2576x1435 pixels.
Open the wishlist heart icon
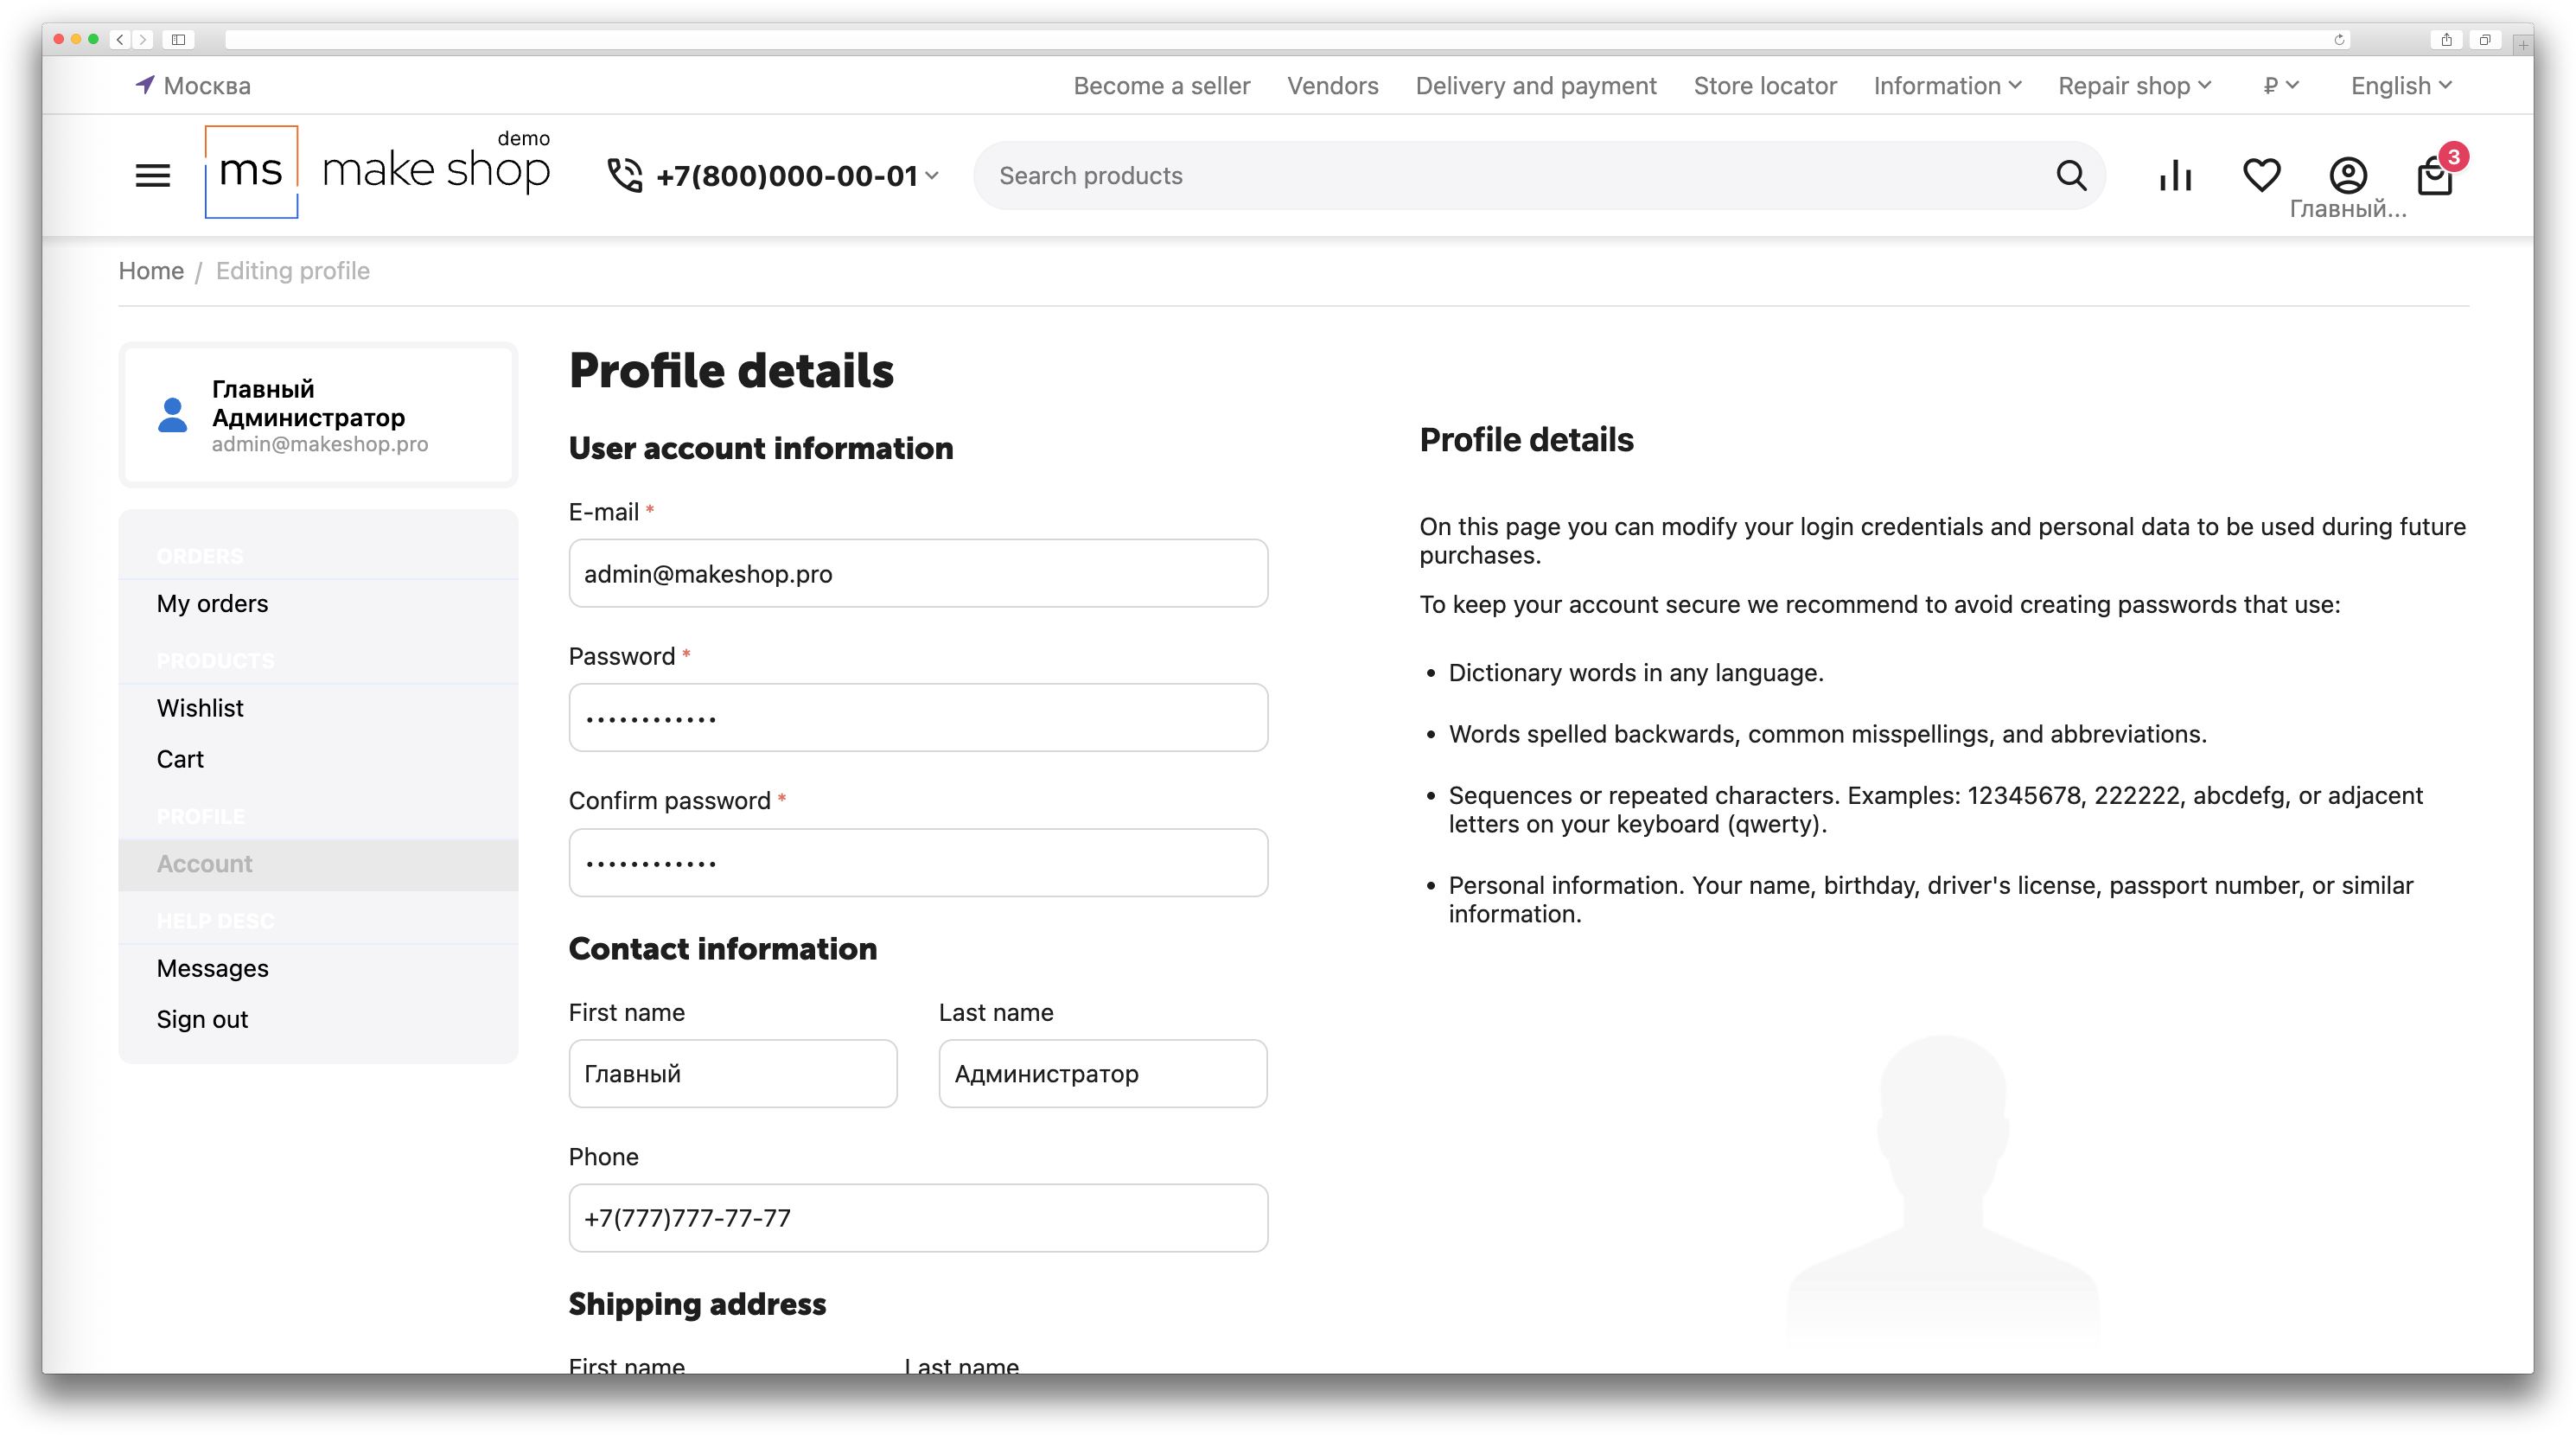tap(2261, 175)
